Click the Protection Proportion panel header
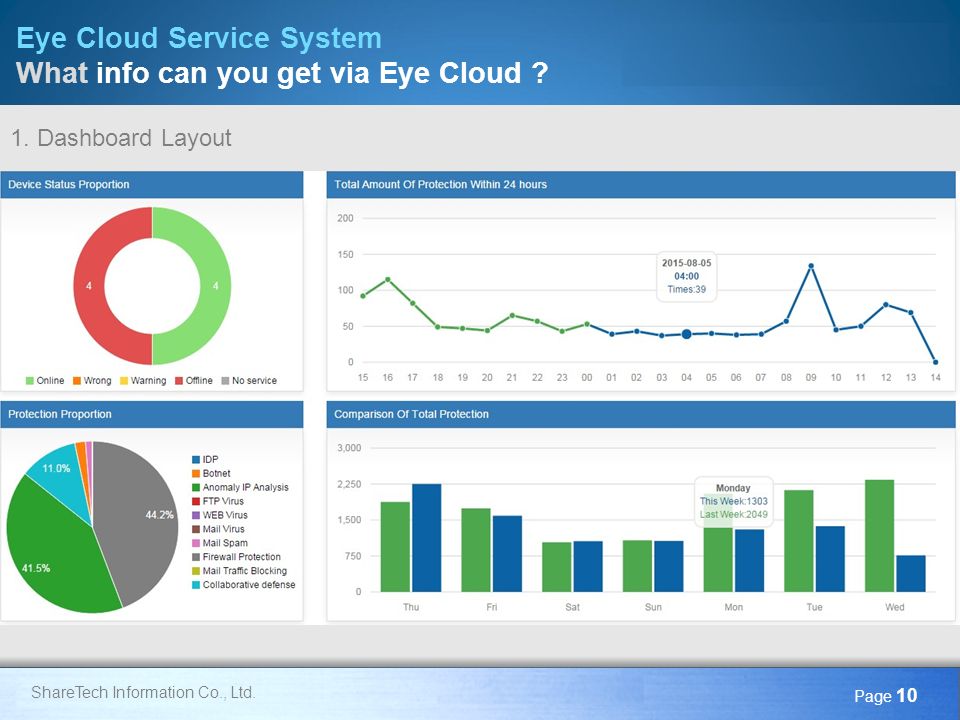Image resolution: width=960 pixels, height=720 pixels. [x=152, y=414]
